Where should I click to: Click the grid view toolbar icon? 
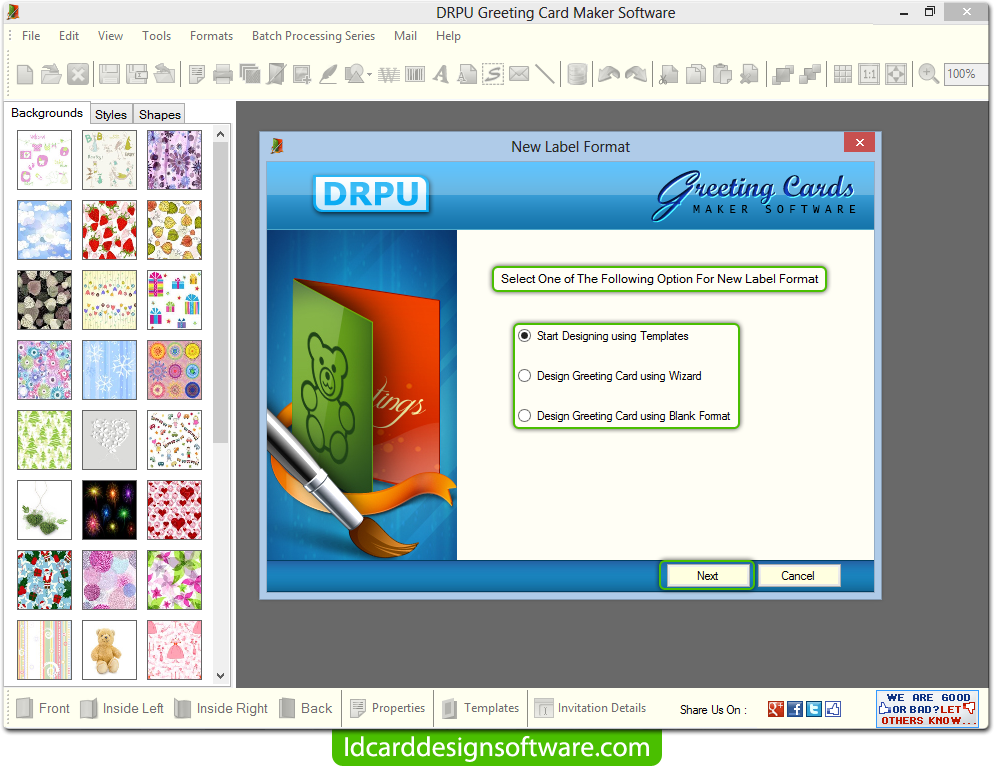tap(843, 74)
